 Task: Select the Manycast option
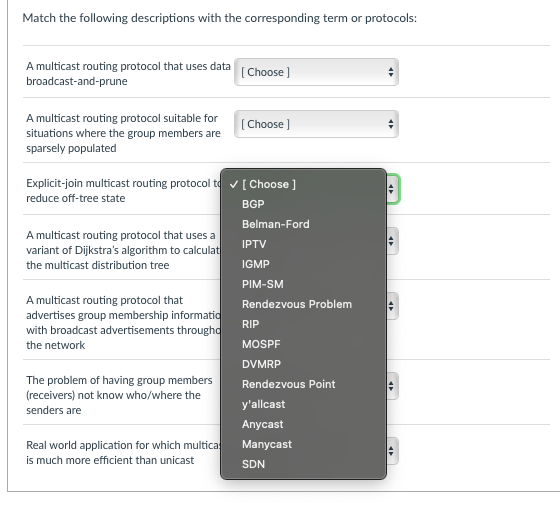click(x=303, y=444)
